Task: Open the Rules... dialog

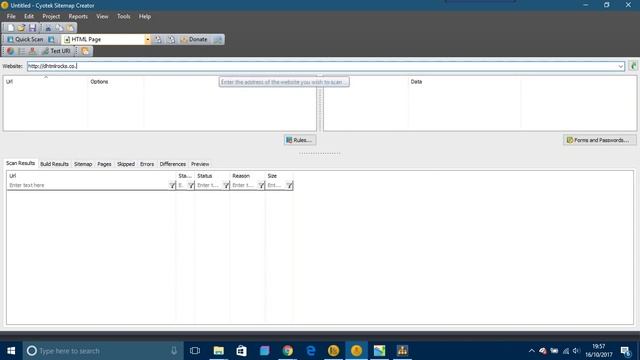Action: (300, 140)
